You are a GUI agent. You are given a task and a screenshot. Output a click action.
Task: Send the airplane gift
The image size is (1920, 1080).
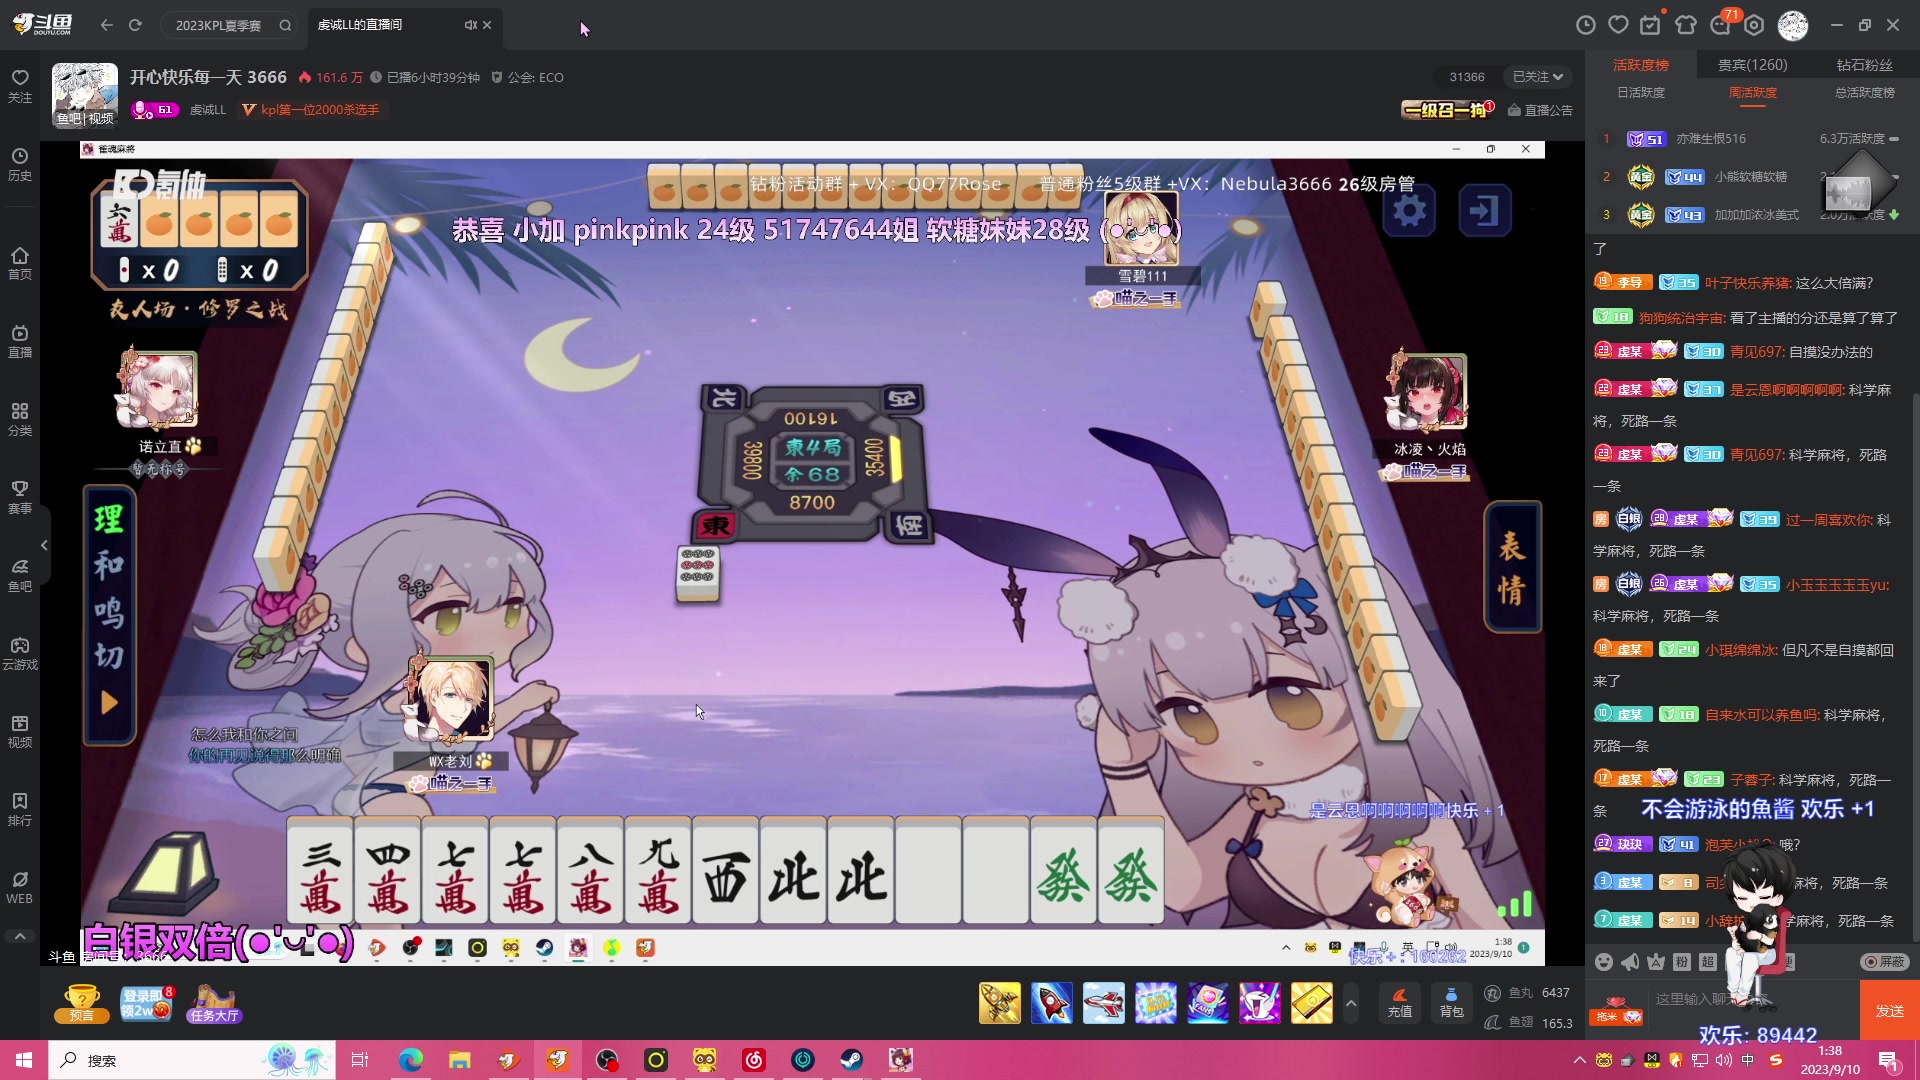pos(1103,1003)
